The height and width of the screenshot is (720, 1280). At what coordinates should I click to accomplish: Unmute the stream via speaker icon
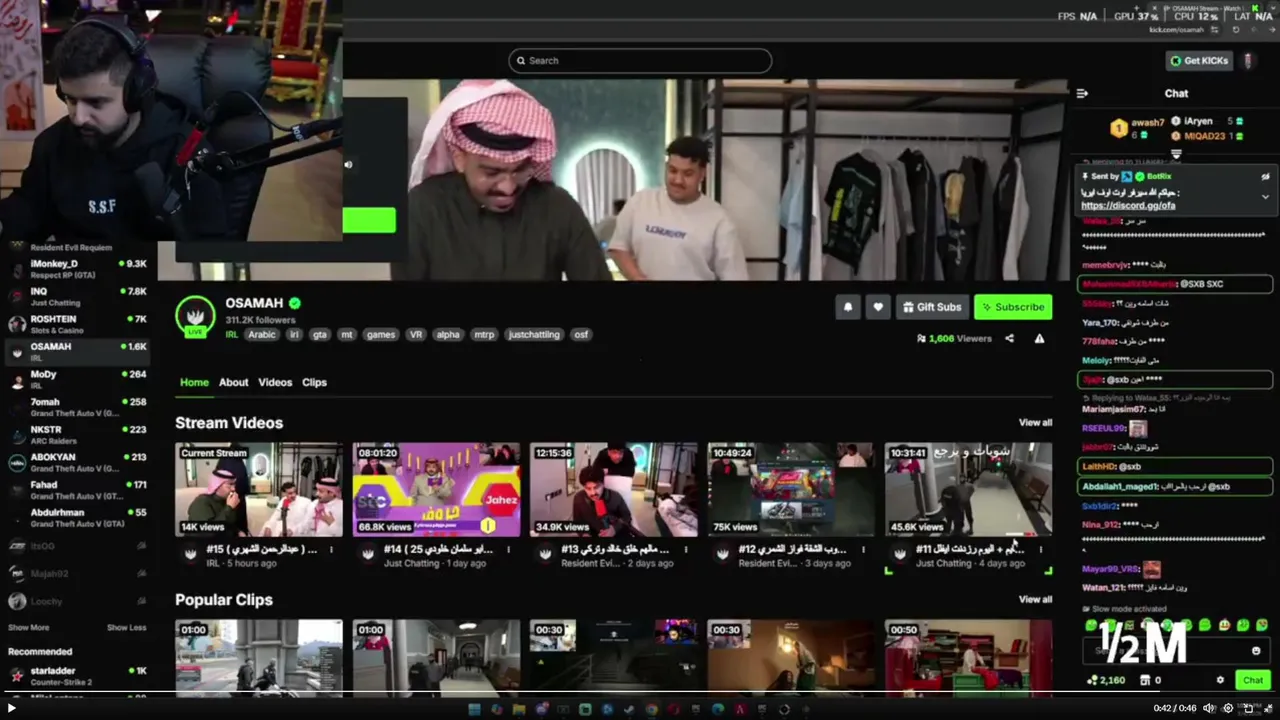(348, 165)
